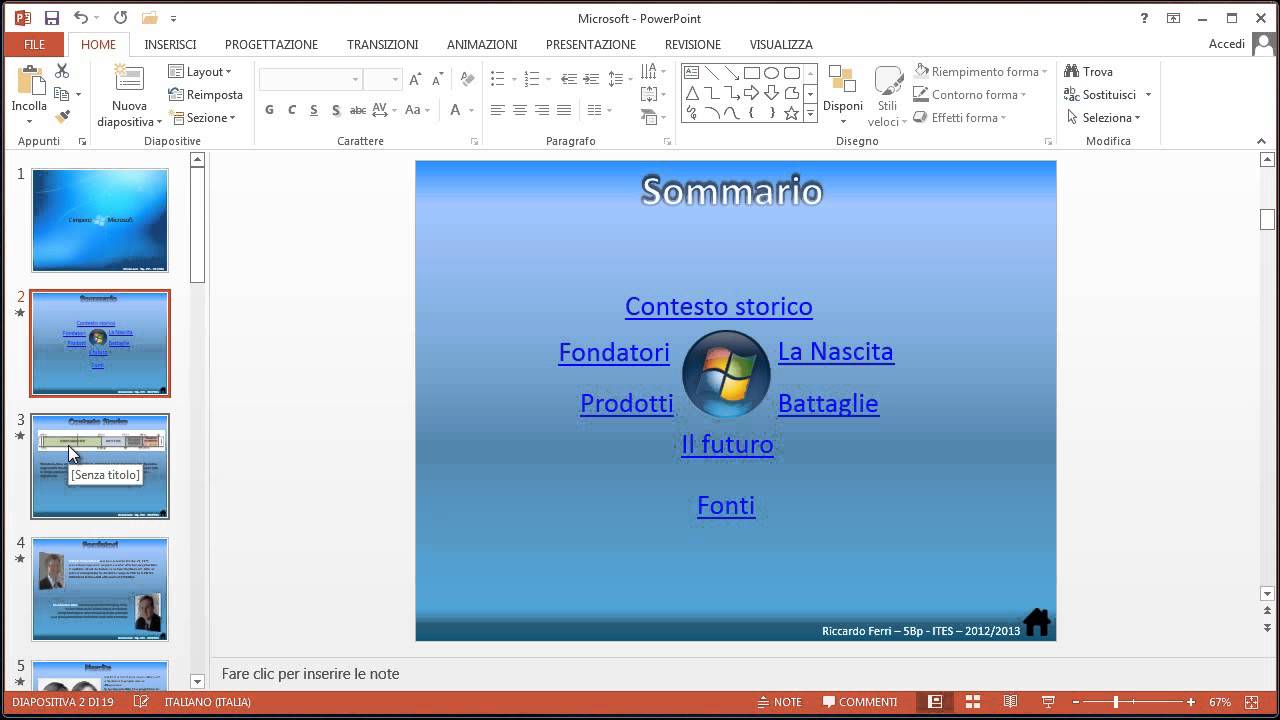This screenshot has width=1280, height=720.
Task: Decrease font size with smaller A icon
Action: [438, 79]
